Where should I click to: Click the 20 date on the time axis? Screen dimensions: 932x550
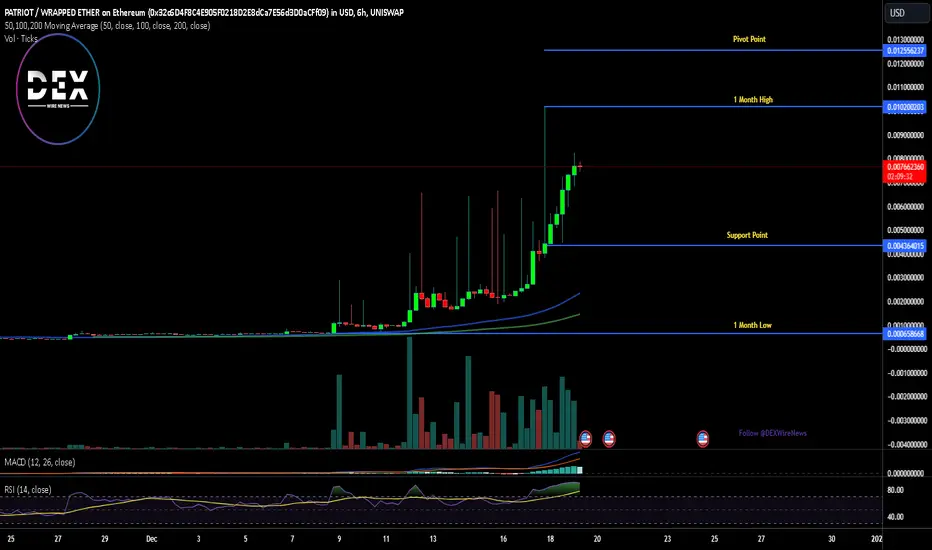[x=597, y=539]
